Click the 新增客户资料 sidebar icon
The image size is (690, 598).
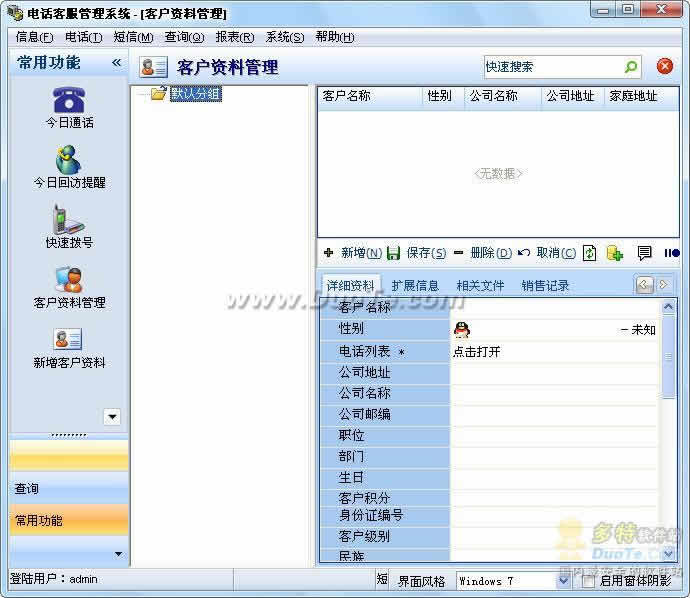click(69, 346)
